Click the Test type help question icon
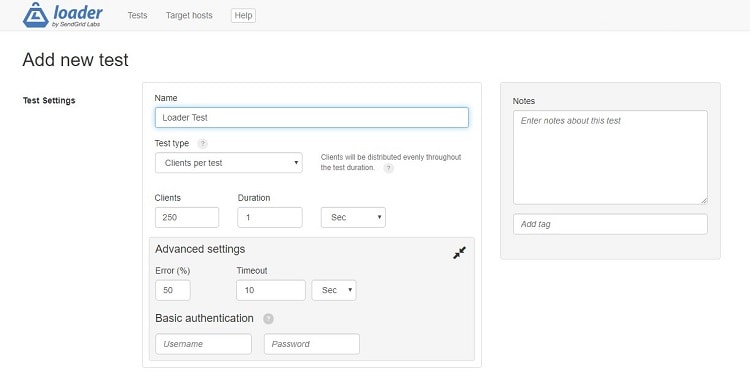Viewport: 750px width, 377px height. (203, 144)
